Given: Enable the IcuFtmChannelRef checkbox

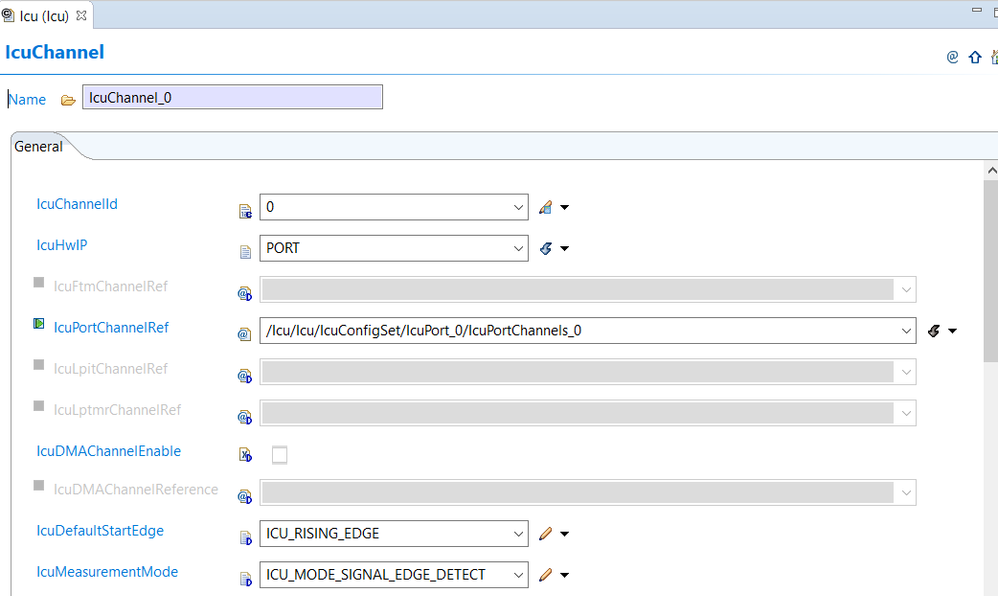Looking at the screenshot, I should 39,282.
